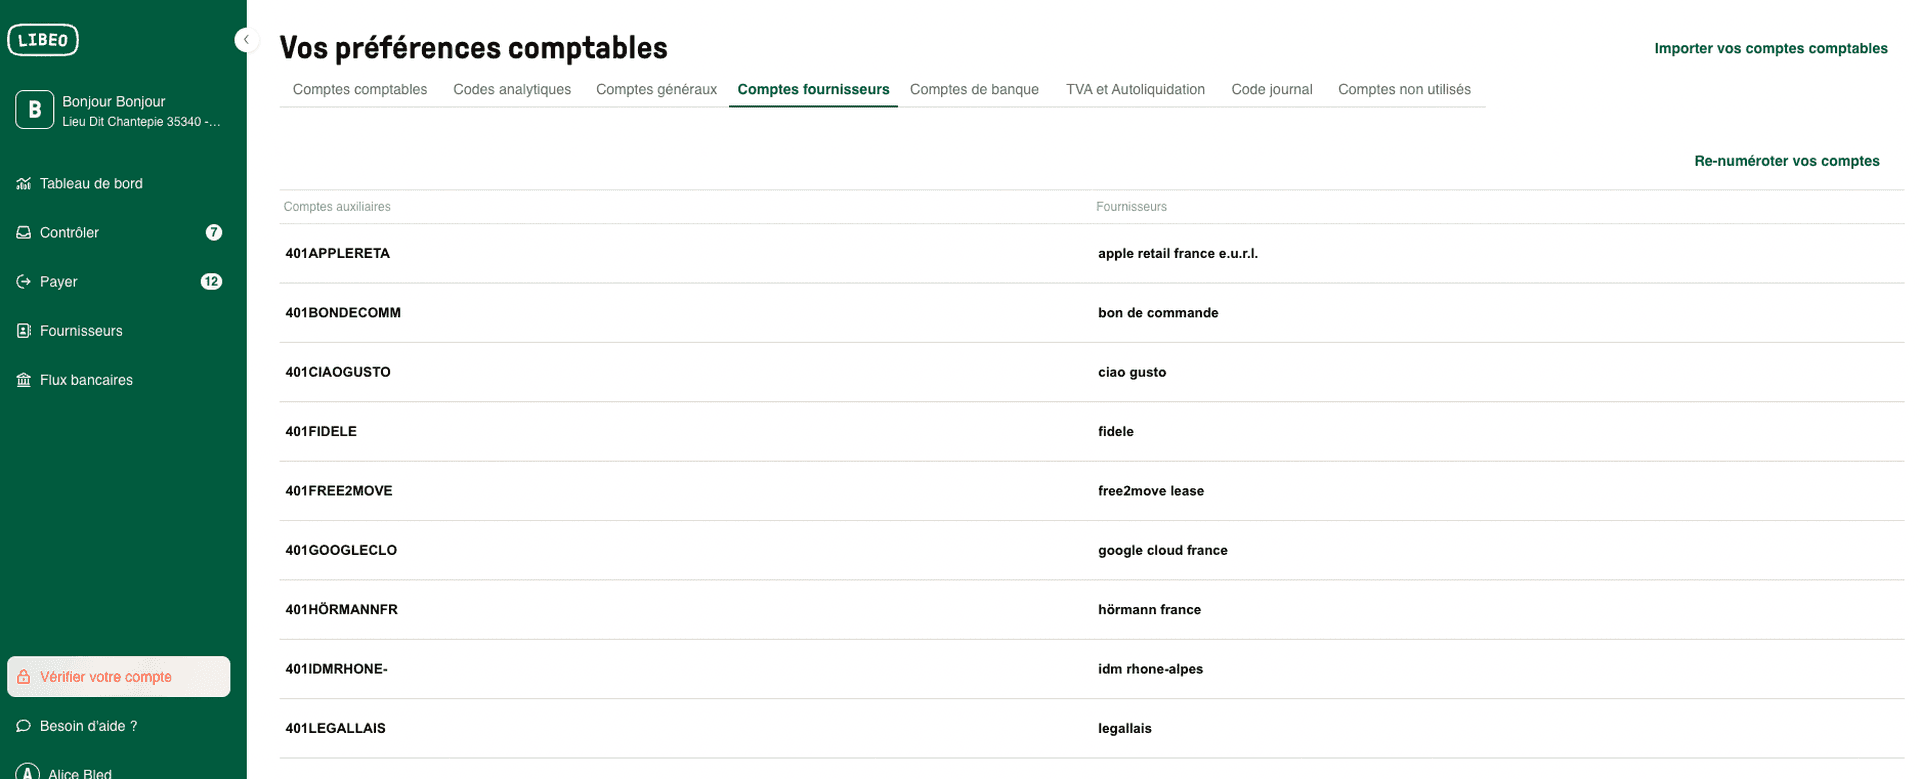The height and width of the screenshot is (779, 1920).
Task: Click the lock icon in Vérifier votre compte
Action: pyautogui.click(x=24, y=677)
